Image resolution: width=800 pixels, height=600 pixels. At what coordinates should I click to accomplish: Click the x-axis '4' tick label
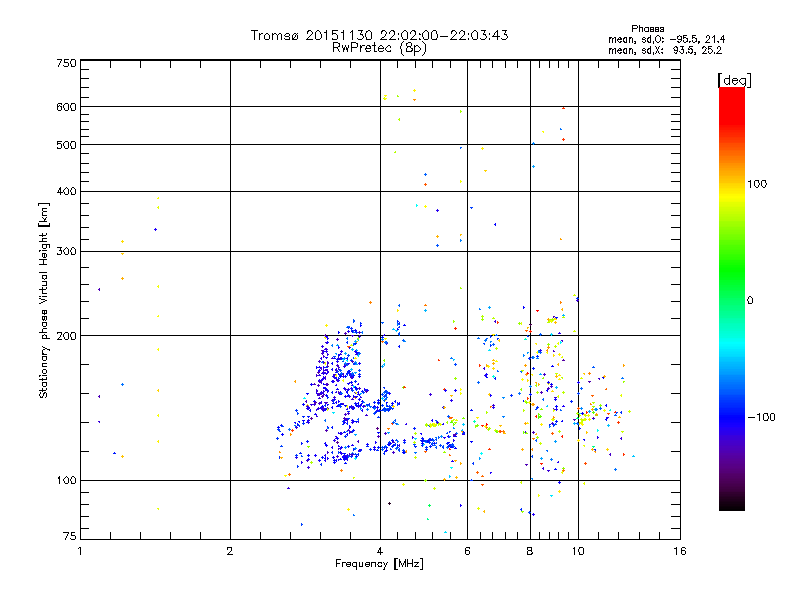[380, 551]
